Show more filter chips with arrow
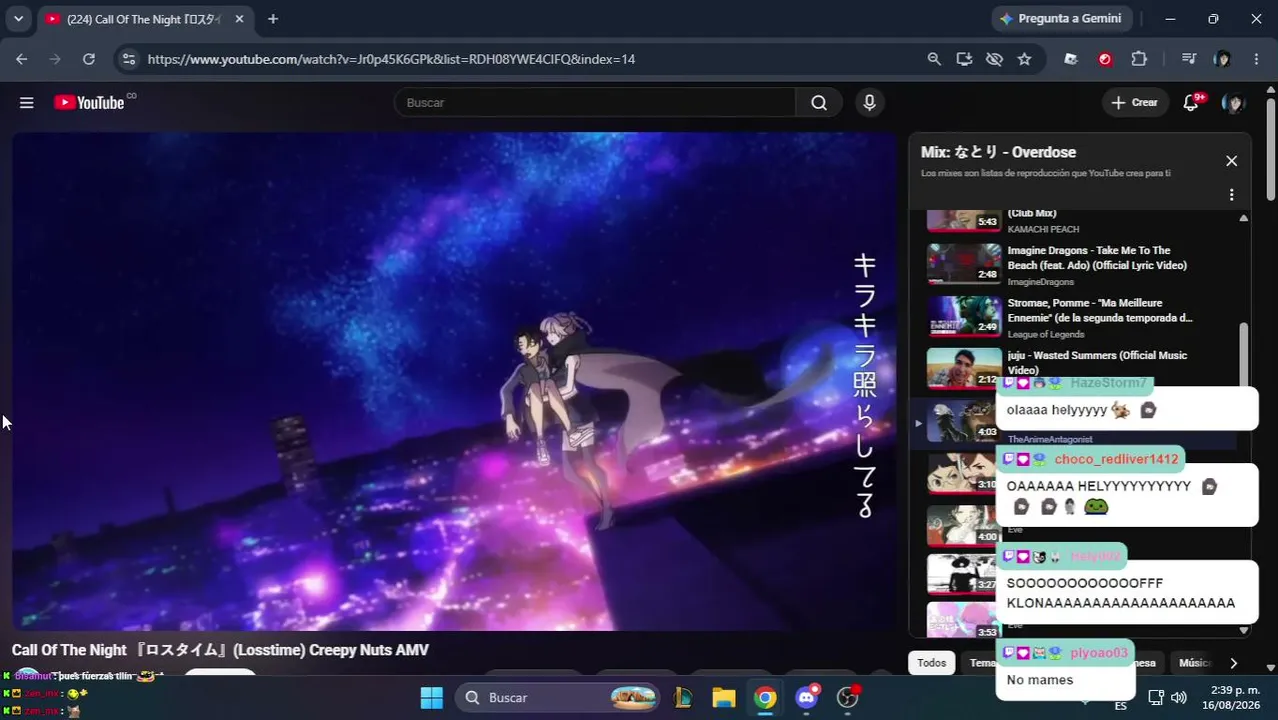 1233,663
